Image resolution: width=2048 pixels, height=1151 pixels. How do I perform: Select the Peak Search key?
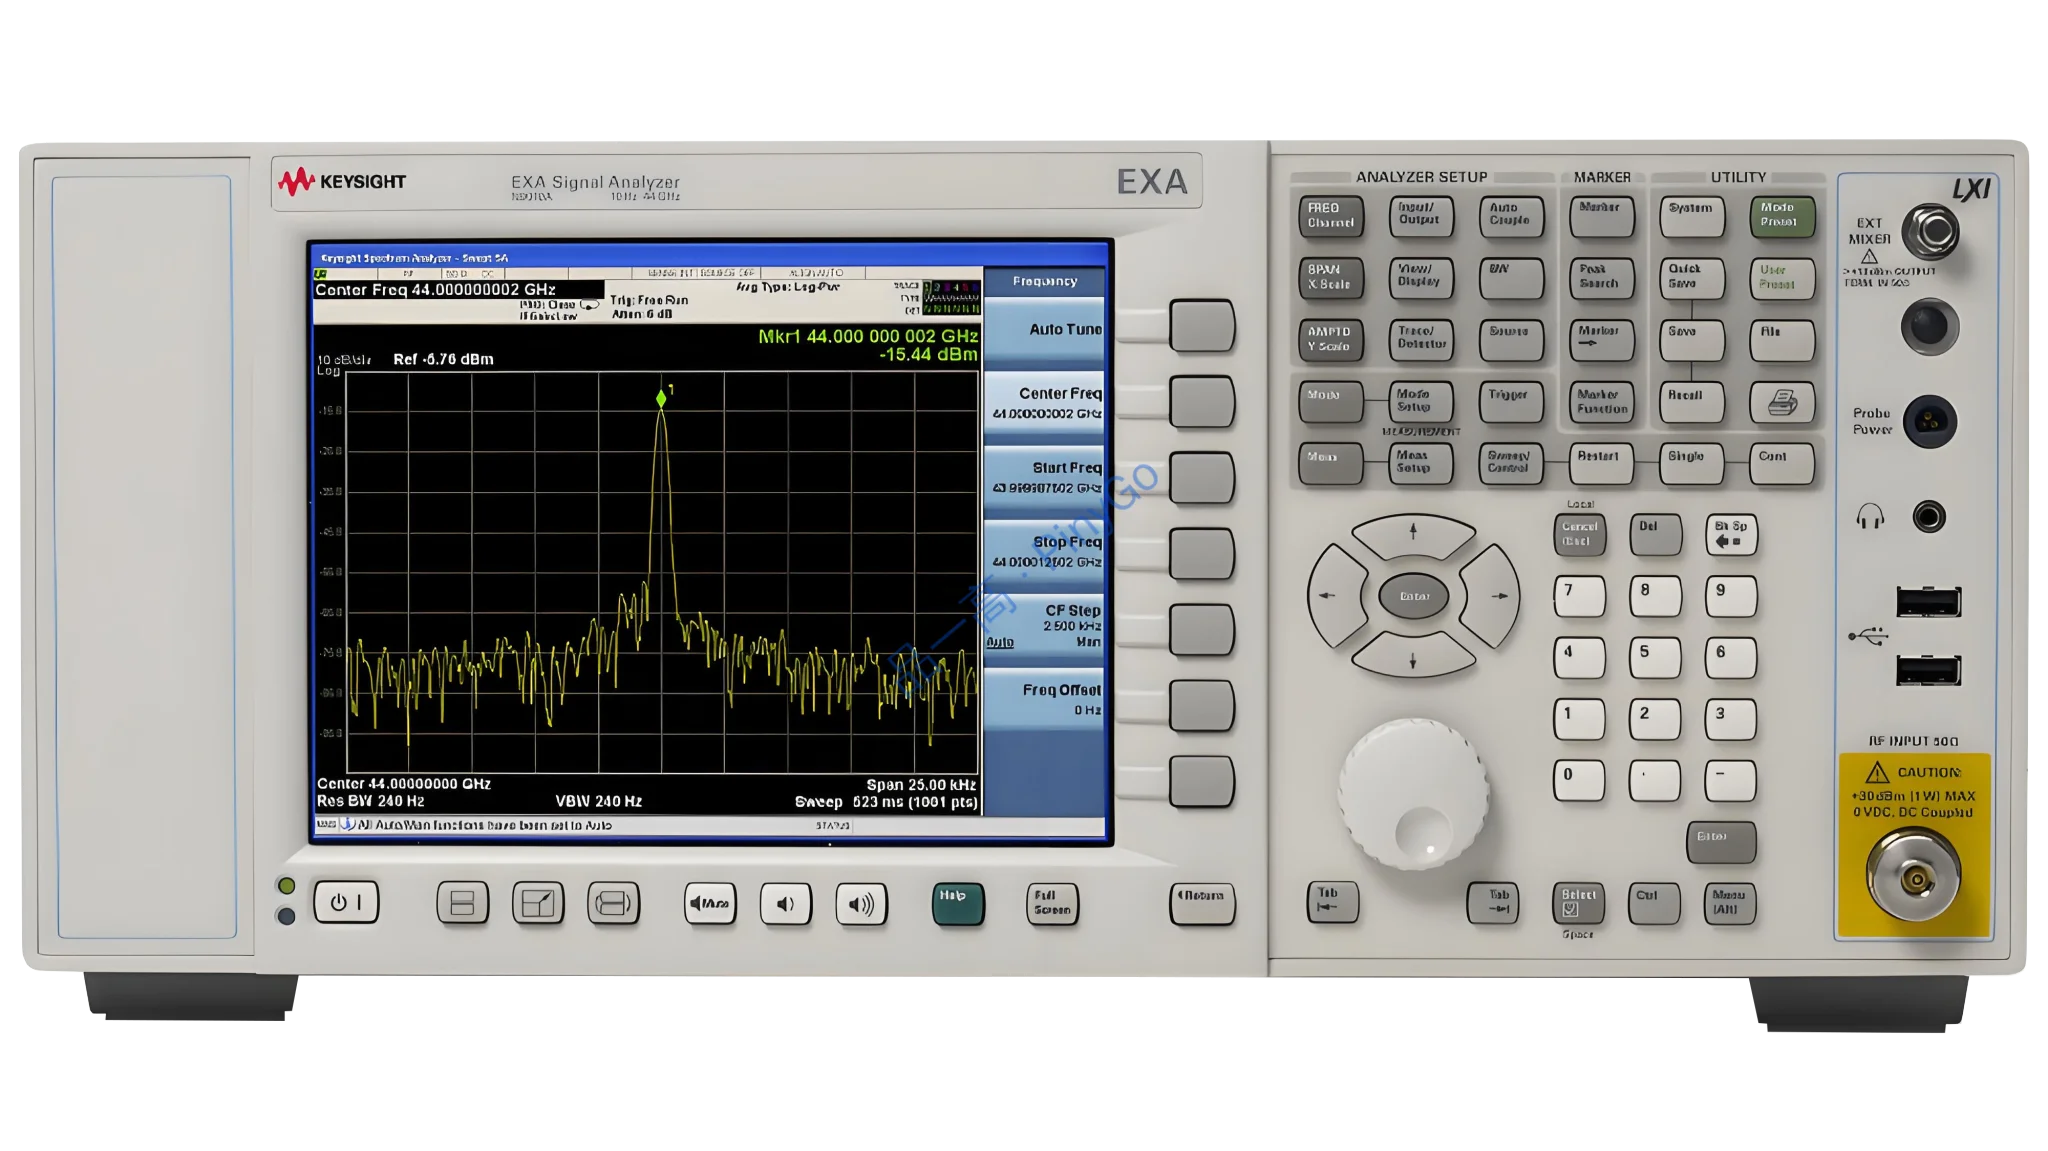point(1602,278)
